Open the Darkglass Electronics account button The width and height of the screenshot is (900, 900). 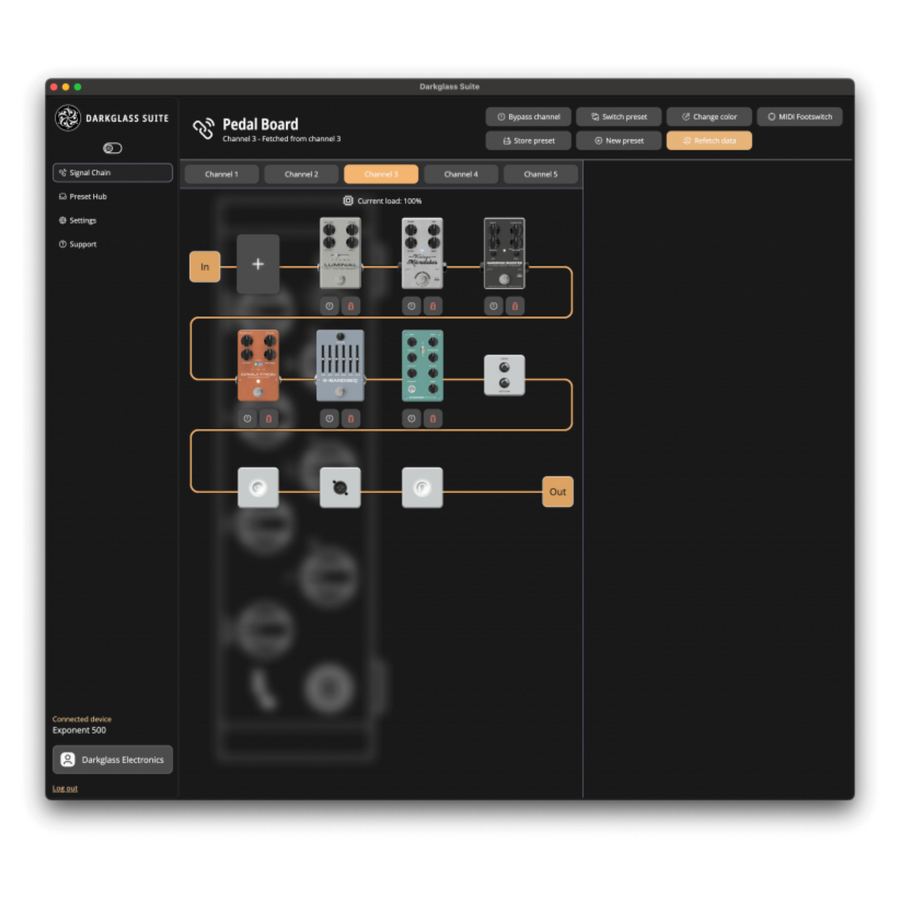pyautogui.click(x=112, y=760)
